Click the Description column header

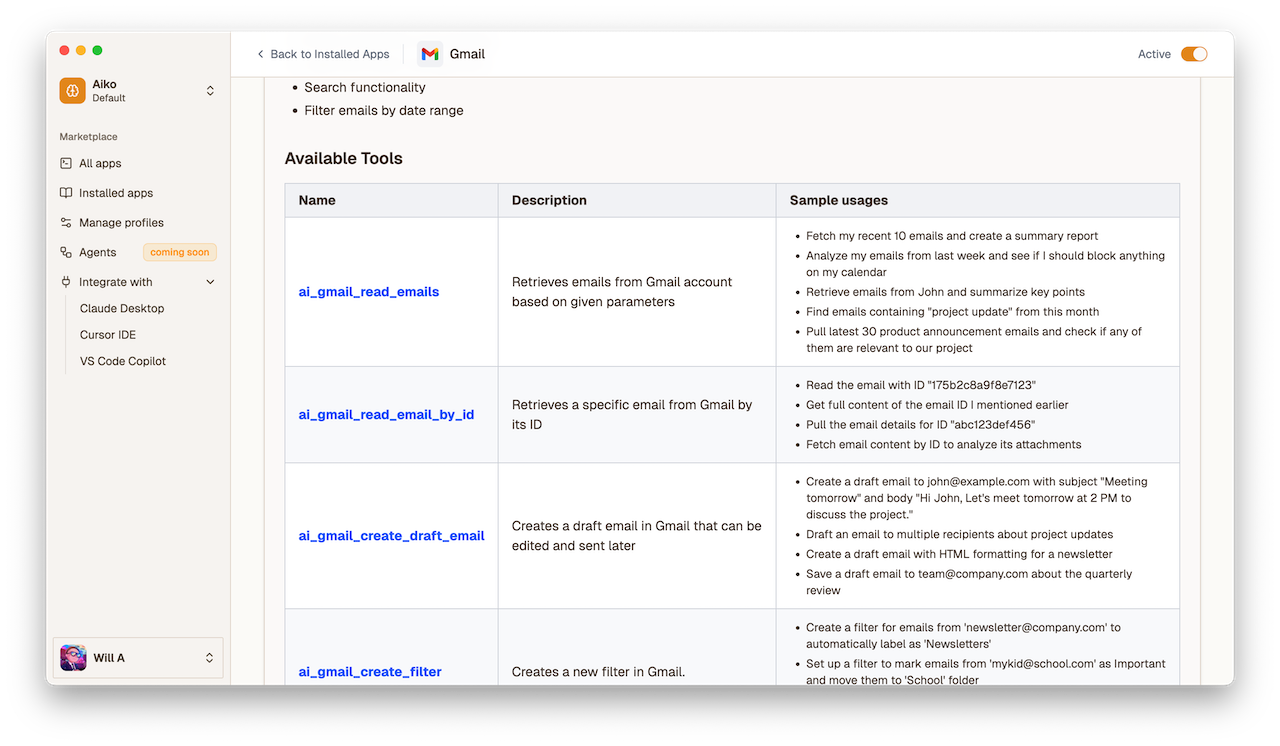tap(549, 200)
